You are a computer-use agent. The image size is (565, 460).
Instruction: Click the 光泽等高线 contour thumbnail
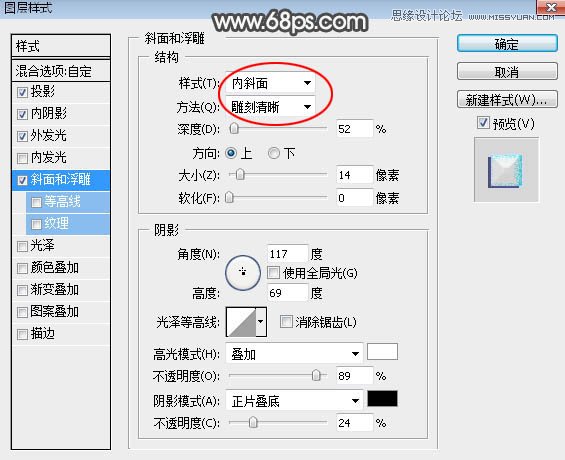pyautogui.click(x=241, y=321)
